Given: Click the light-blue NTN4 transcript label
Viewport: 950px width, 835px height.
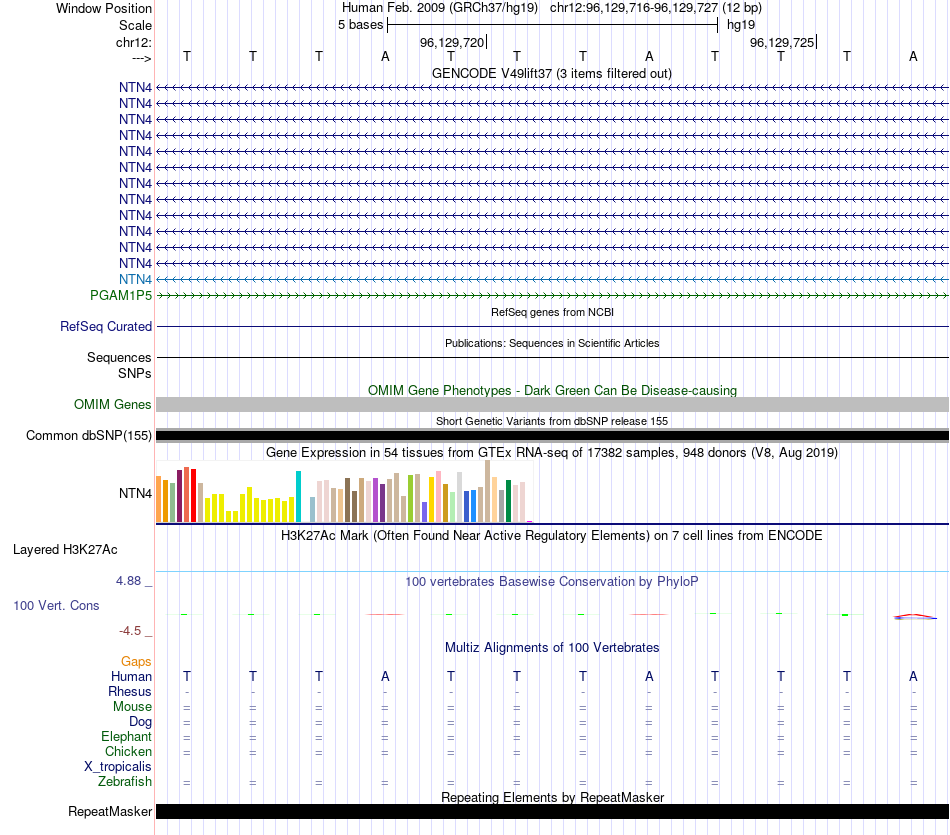Looking at the screenshot, I should click(x=135, y=279).
